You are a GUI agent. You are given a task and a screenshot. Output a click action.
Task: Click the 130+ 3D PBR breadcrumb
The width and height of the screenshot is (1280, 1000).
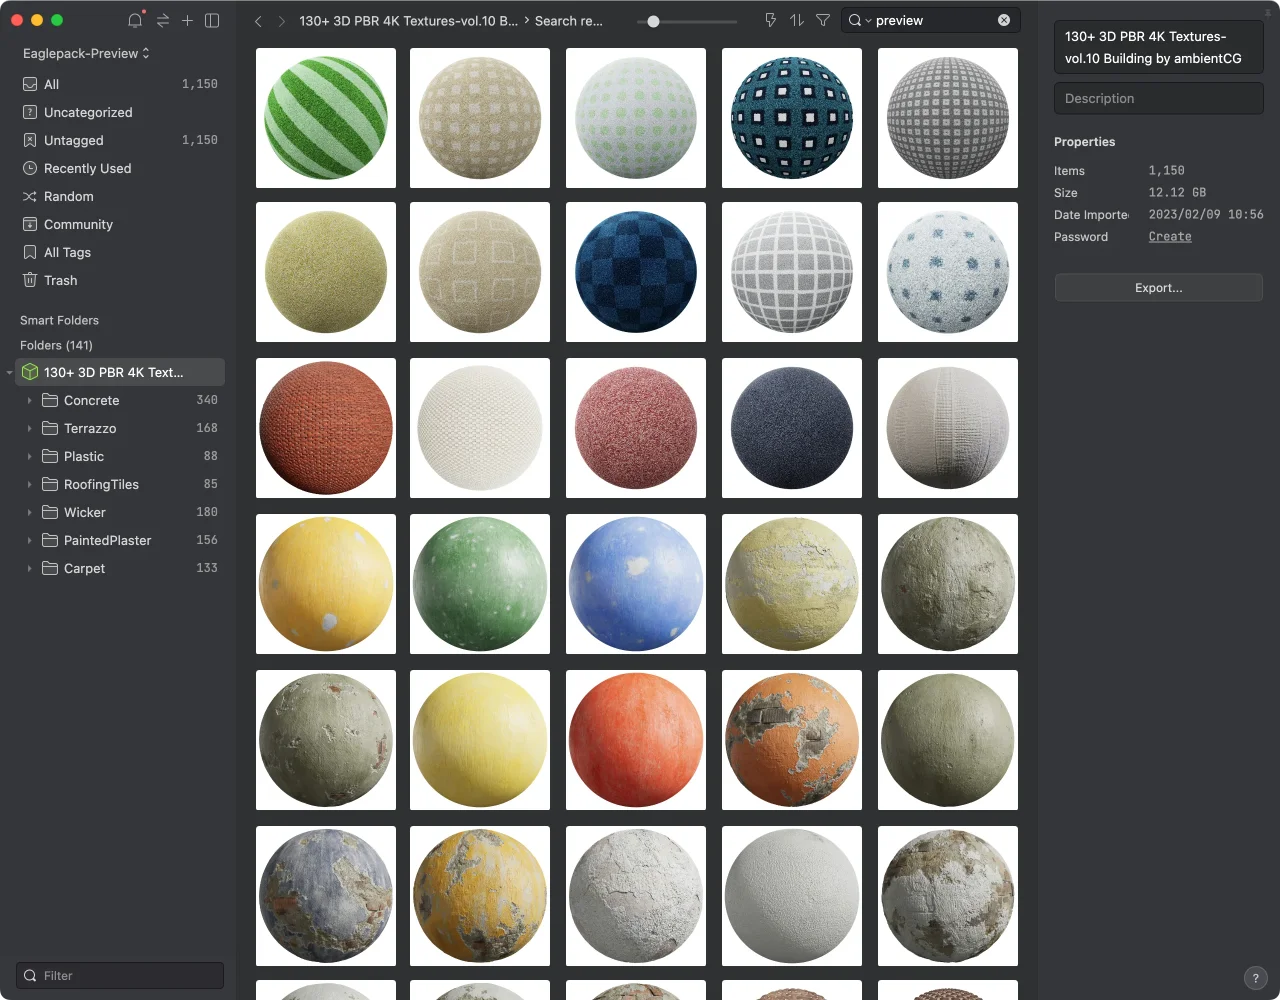tap(408, 21)
